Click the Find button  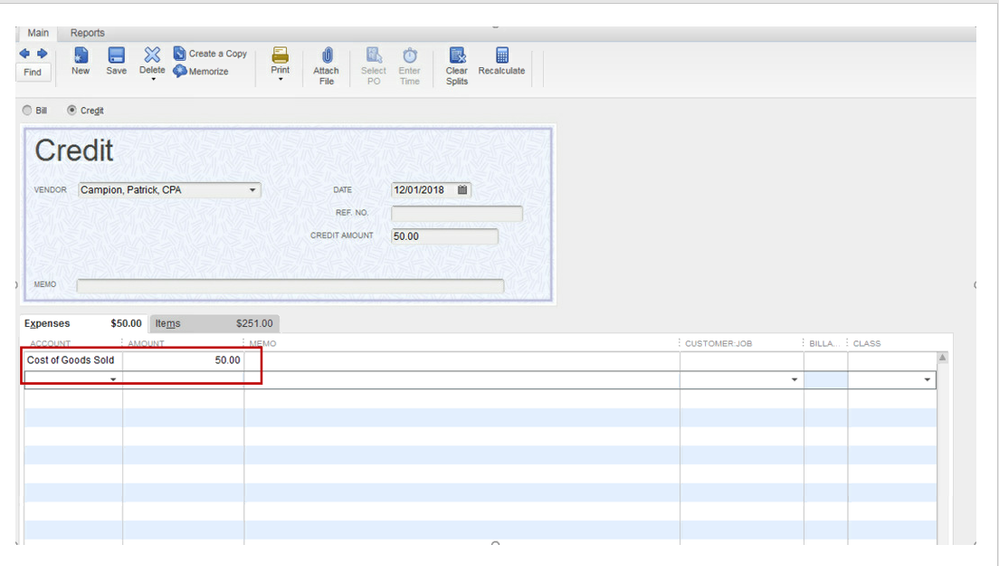[32, 72]
